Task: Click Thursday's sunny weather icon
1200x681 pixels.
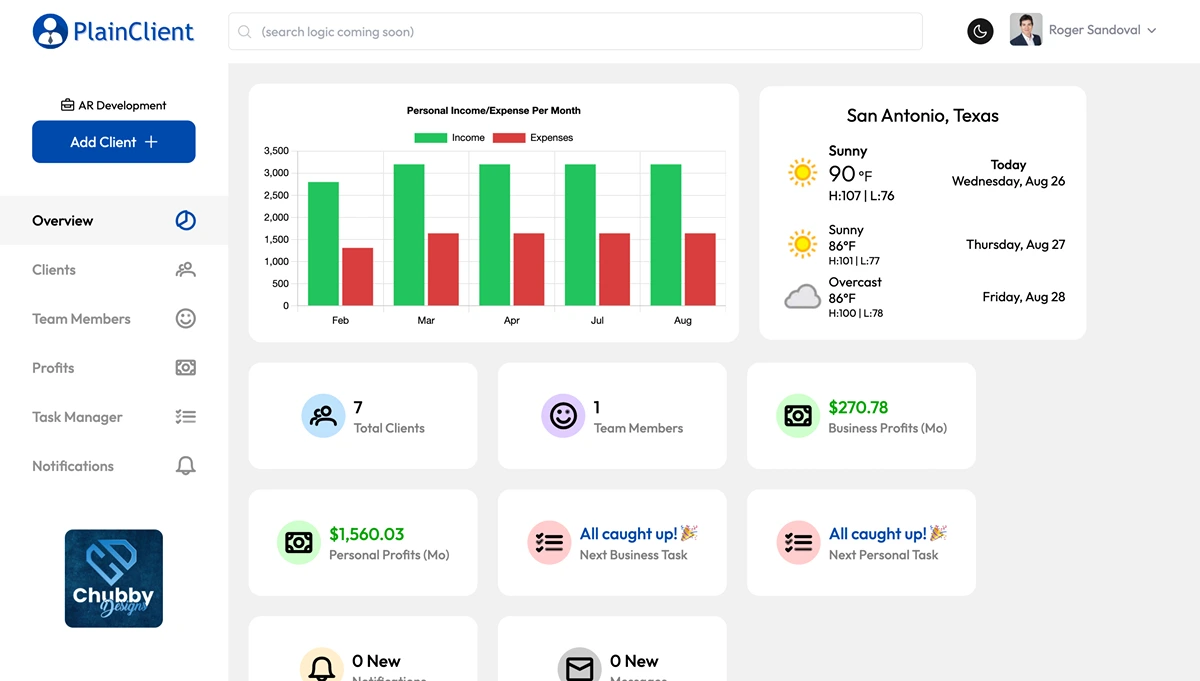Action: (802, 244)
